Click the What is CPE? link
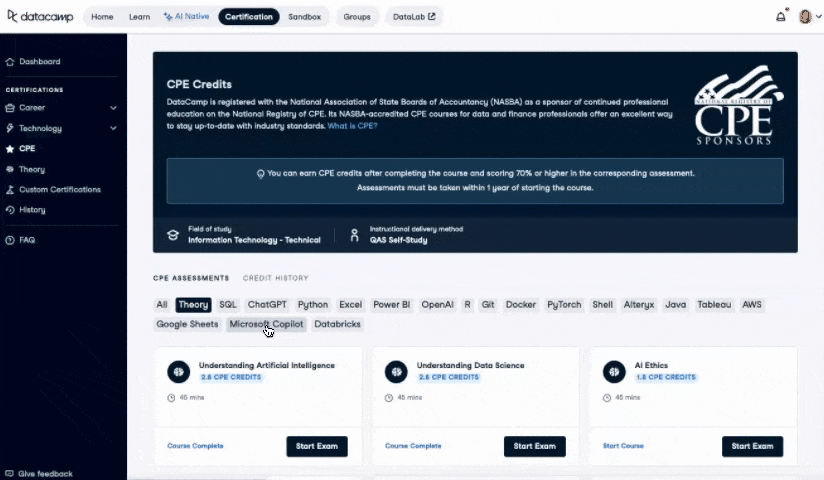Screen dimensions: 824x480 click(352, 126)
